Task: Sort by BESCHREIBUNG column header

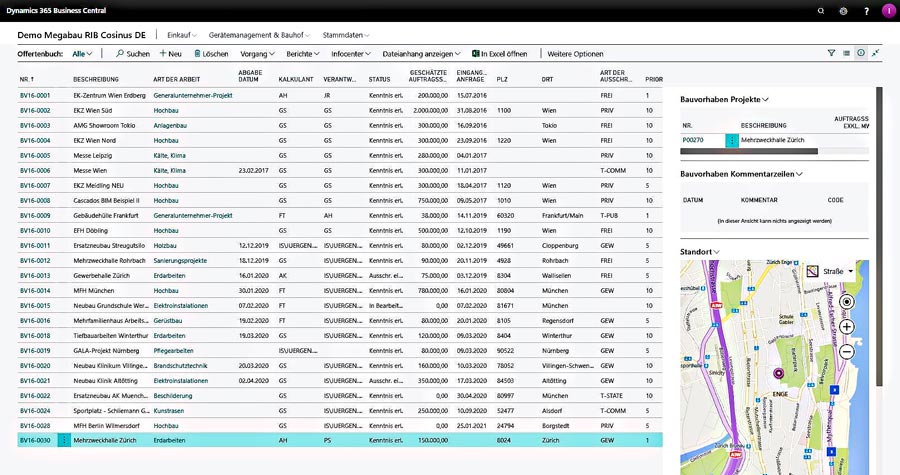Action: coord(96,79)
